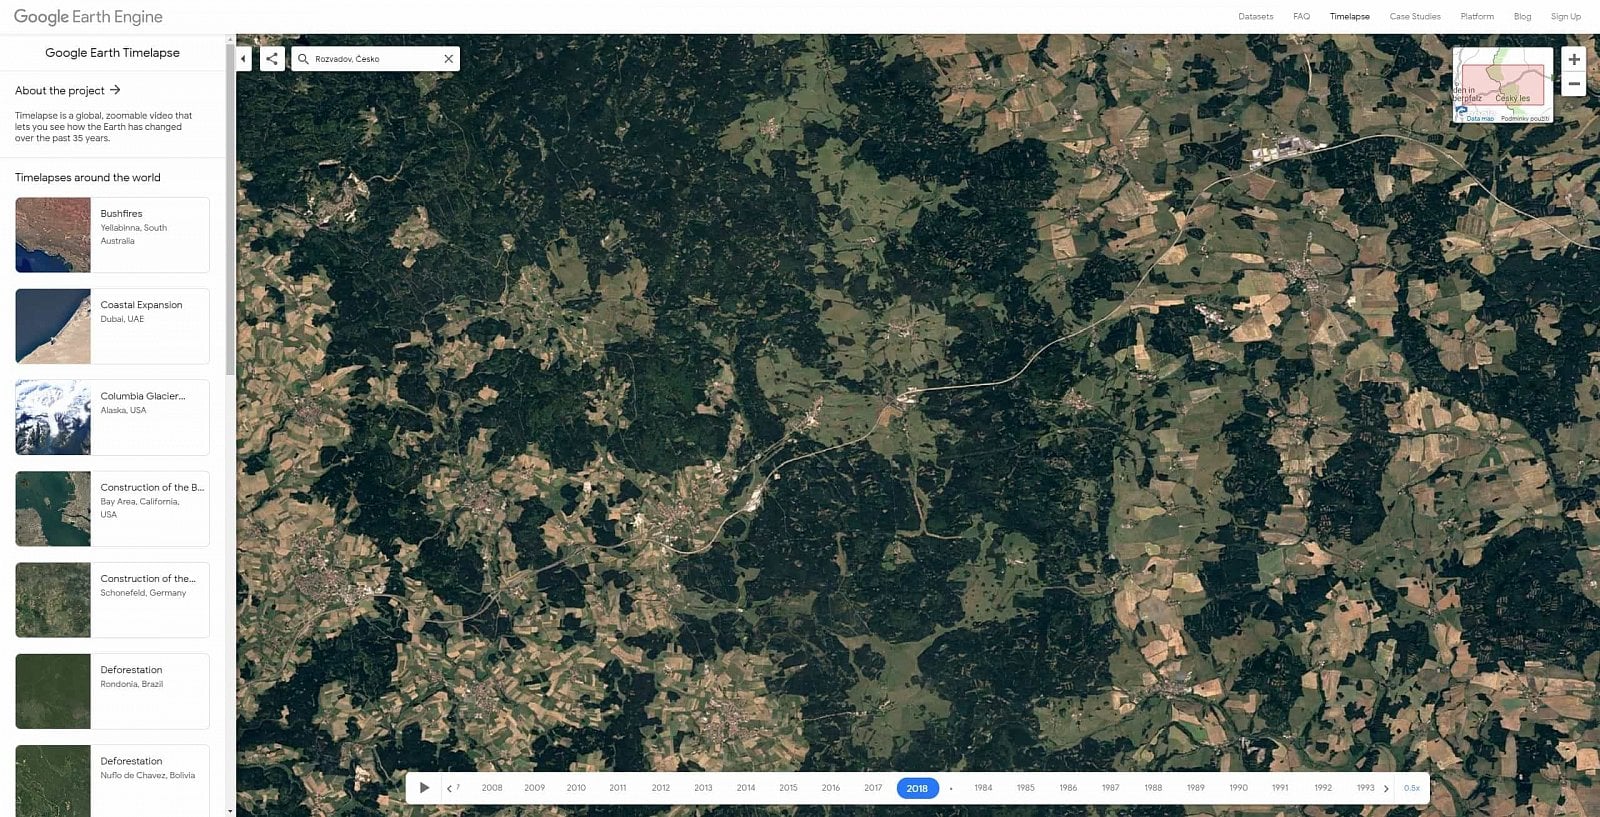The width and height of the screenshot is (1600, 817).
Task: Open Deforestation Rondonia, Brazil card
Action: (112, 691)
